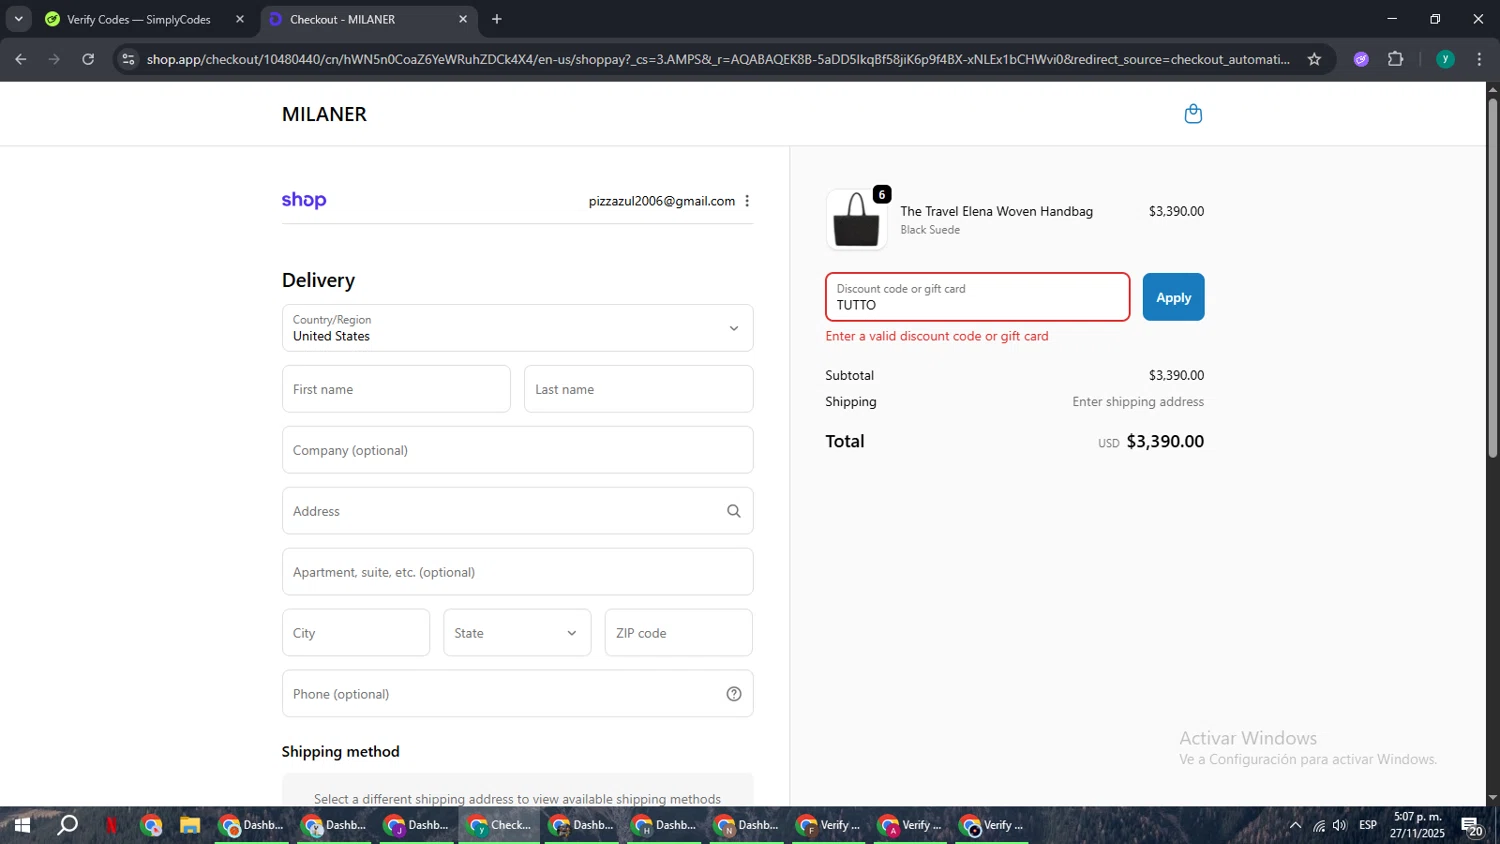
Task: Go back to the previous page
Action: click(21, 59)
